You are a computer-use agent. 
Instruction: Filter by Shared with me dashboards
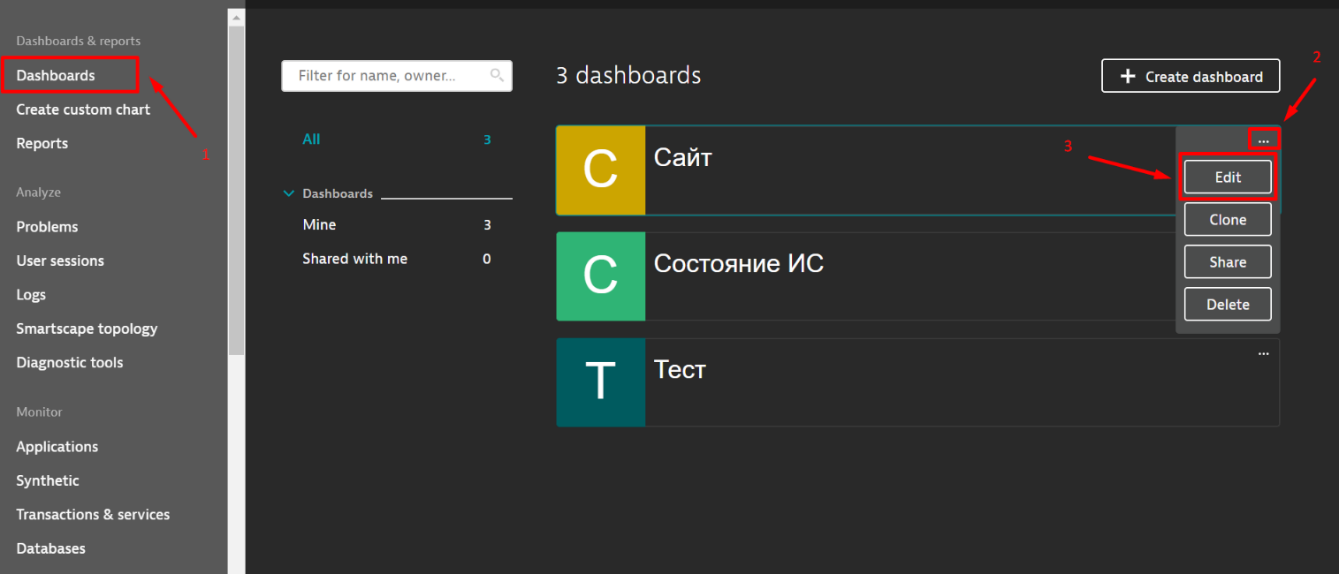[355, 259]
